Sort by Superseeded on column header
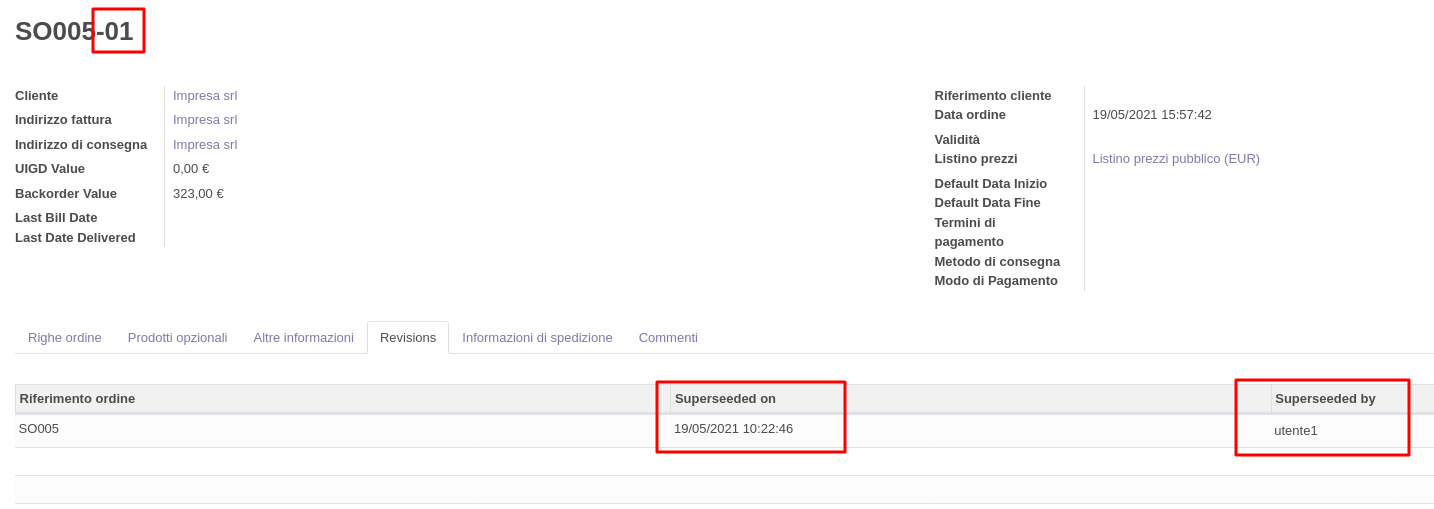The width and height of the screenshot is (1434, 509). pyautogui.click(x=725, y=399)
